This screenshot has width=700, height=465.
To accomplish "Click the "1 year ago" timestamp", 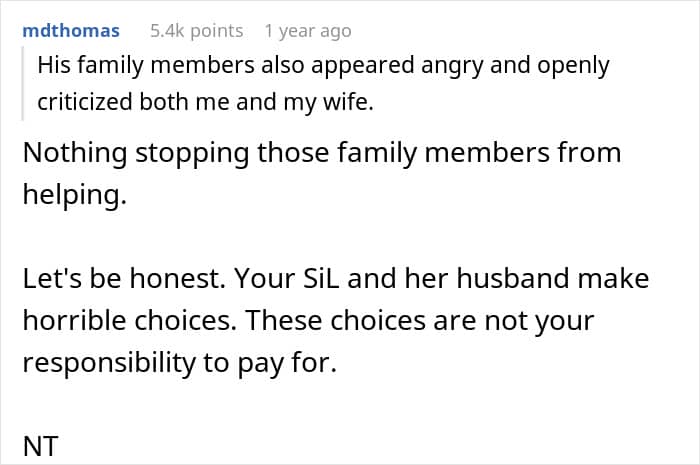I will [308, 31].
